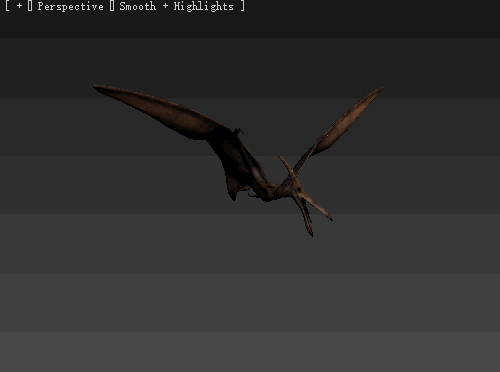Click the tip of the left wing

click(x=94, y=86)
